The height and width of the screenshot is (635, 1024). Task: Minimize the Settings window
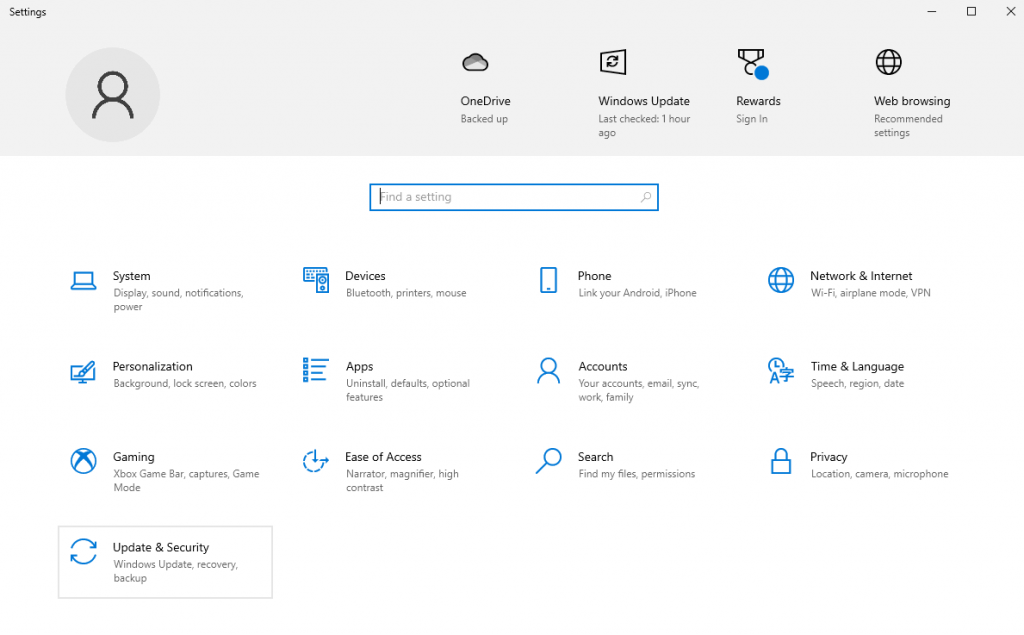tap(932, 12)
